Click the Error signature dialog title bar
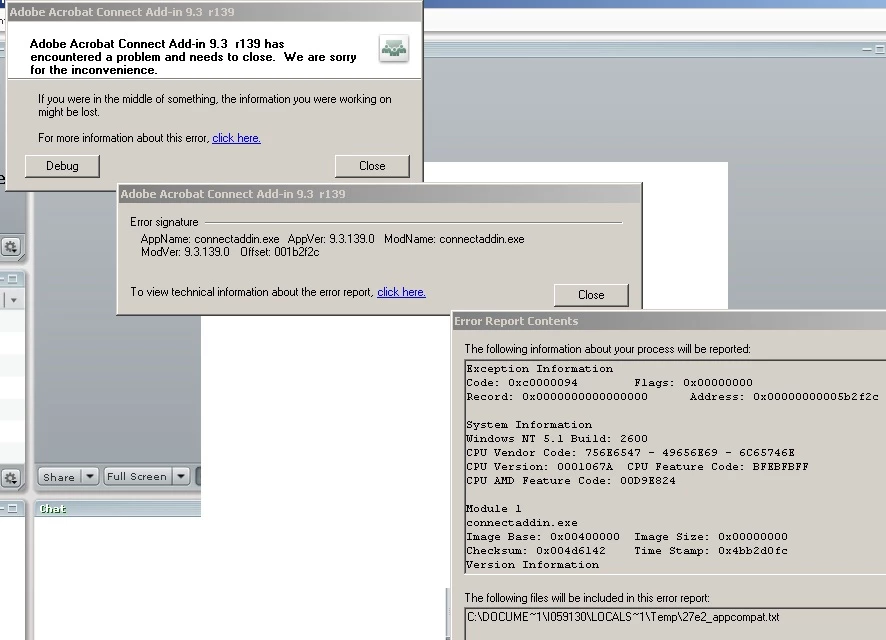The image size is (886, 640). click(380, 194)
